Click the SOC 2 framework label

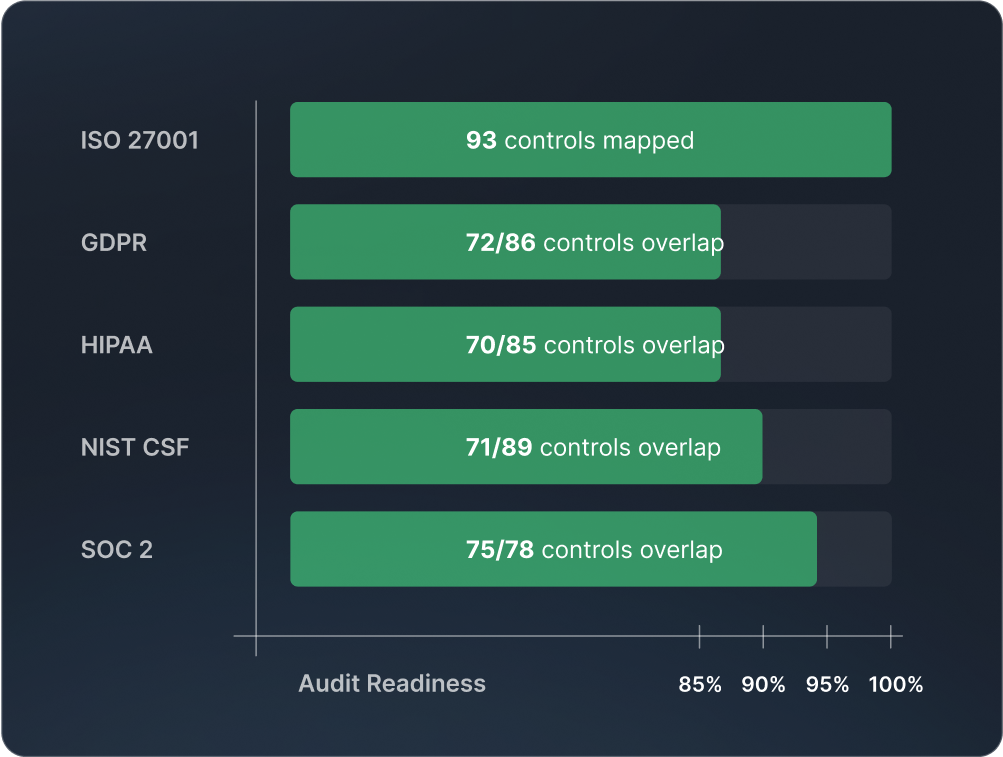point(116,550)
